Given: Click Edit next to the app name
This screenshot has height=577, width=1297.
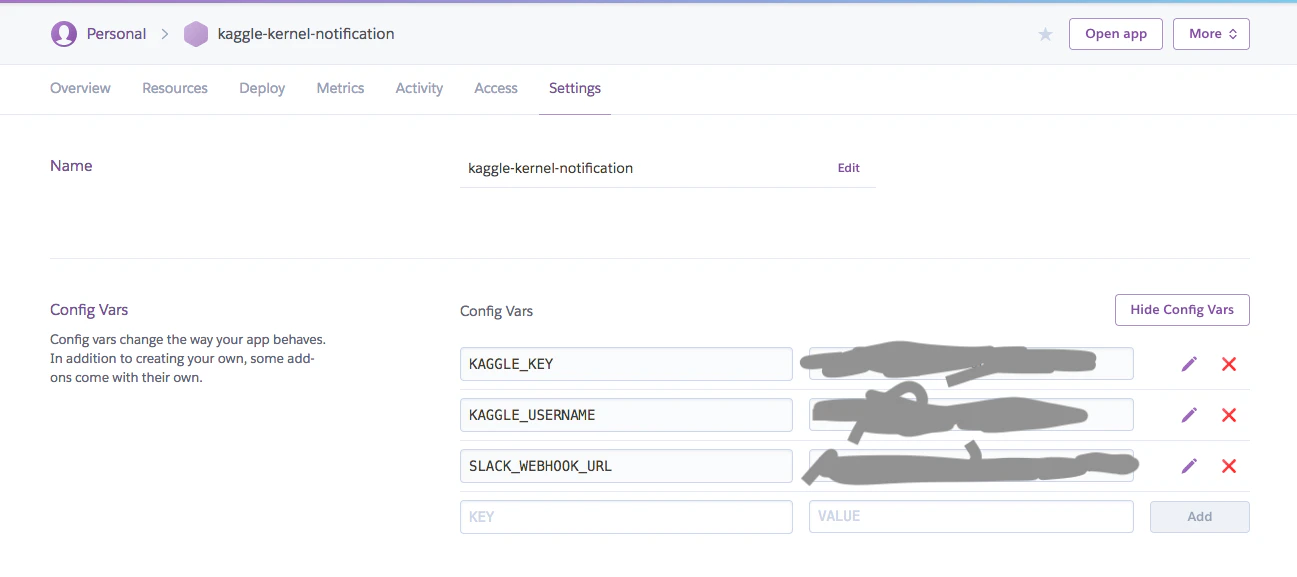Looking at the screenshot, I should pyautogui.click(x=848, y=168).
